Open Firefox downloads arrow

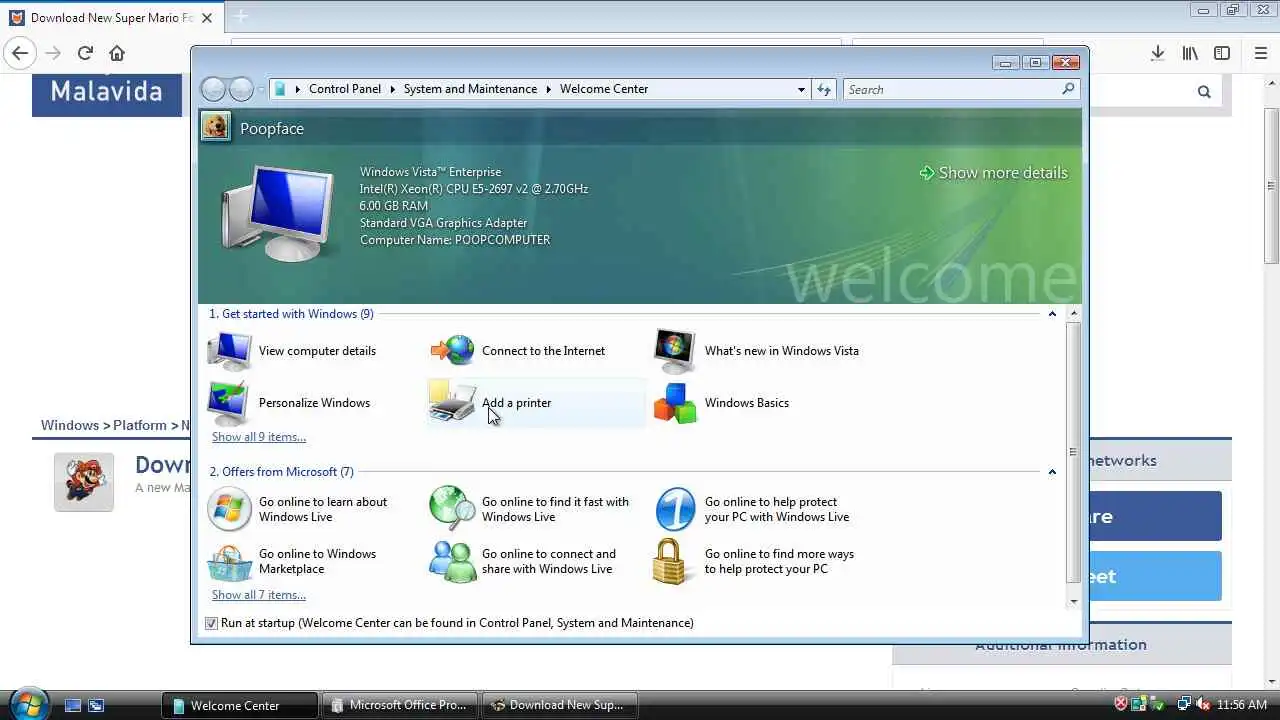click(1157, 53)
